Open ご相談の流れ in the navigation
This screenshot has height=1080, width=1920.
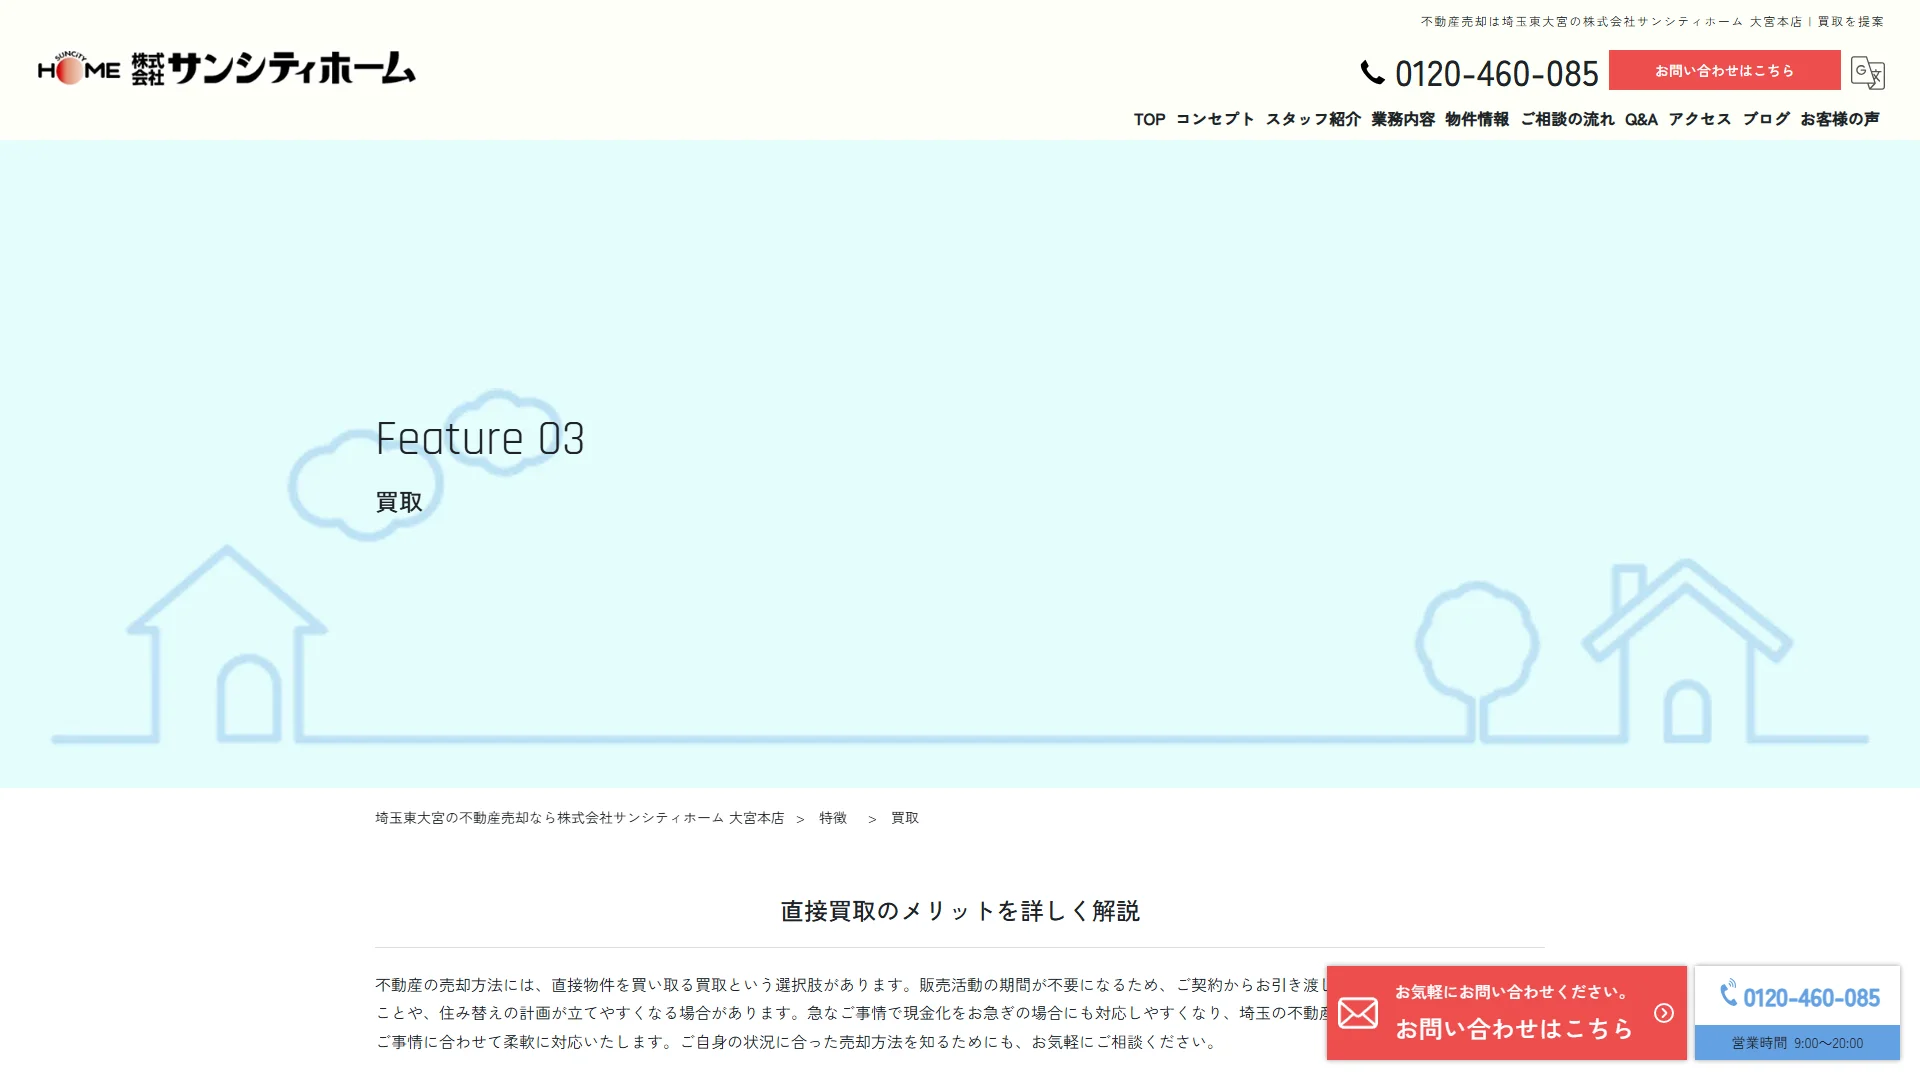point(1567,119)
